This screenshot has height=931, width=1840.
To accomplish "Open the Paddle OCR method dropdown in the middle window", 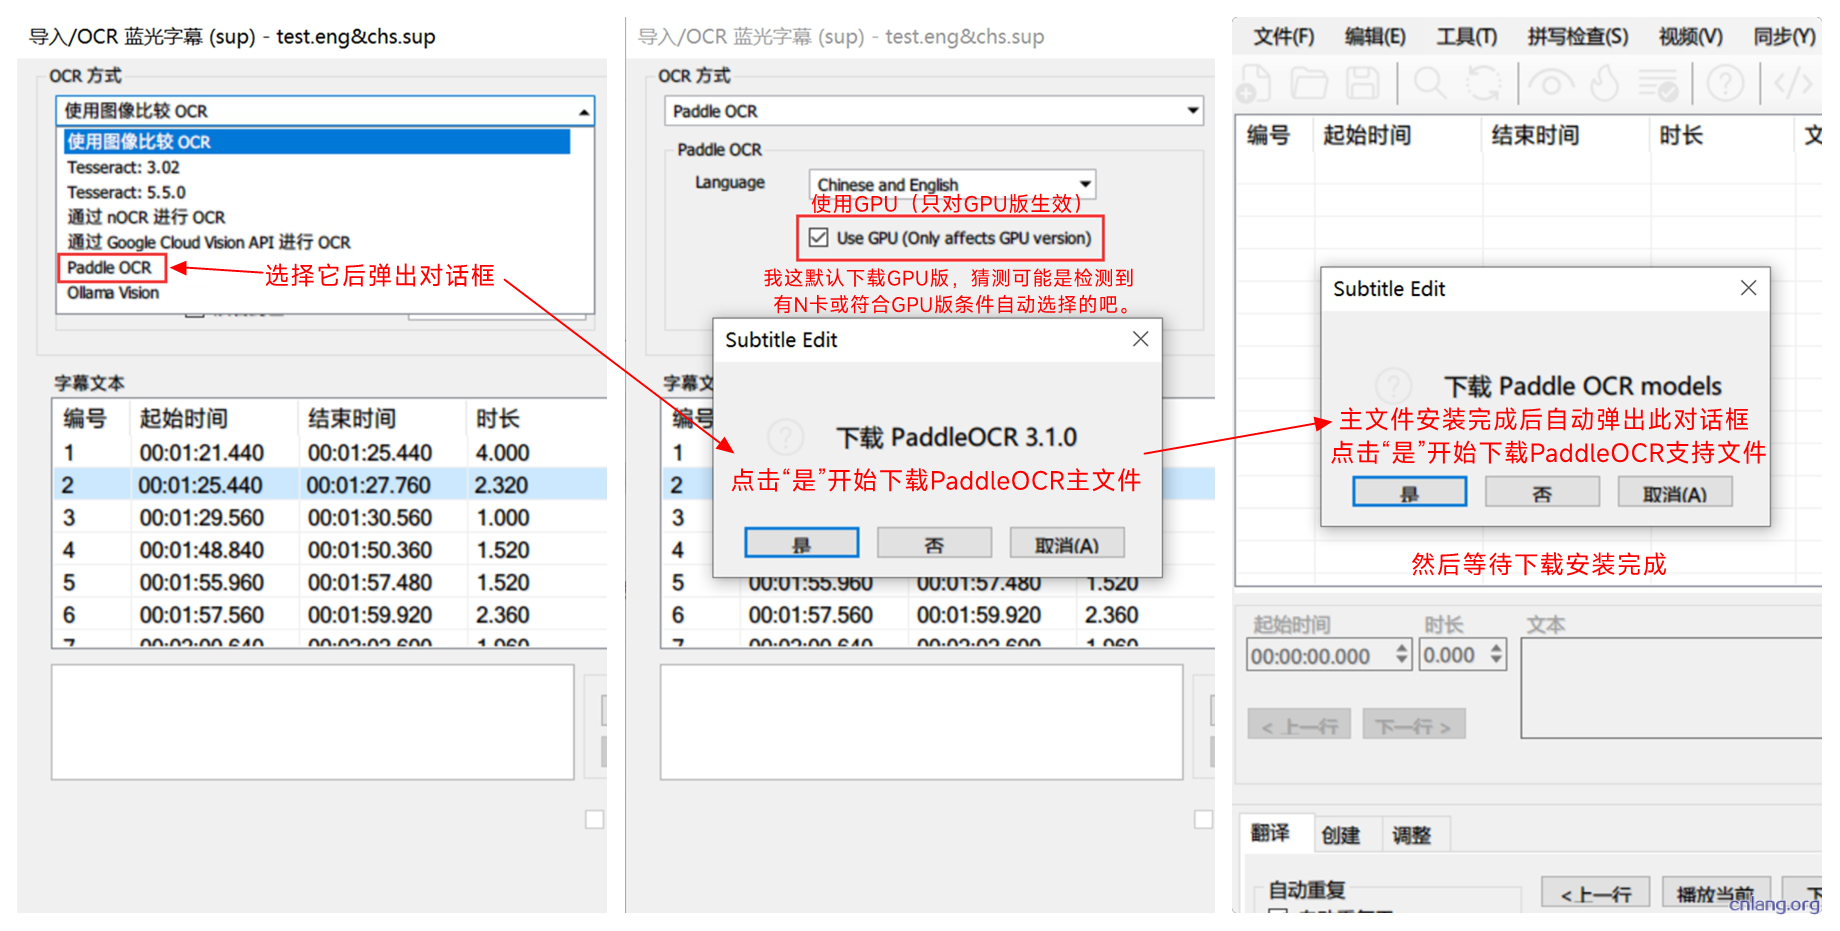I will pos(1193,111).
